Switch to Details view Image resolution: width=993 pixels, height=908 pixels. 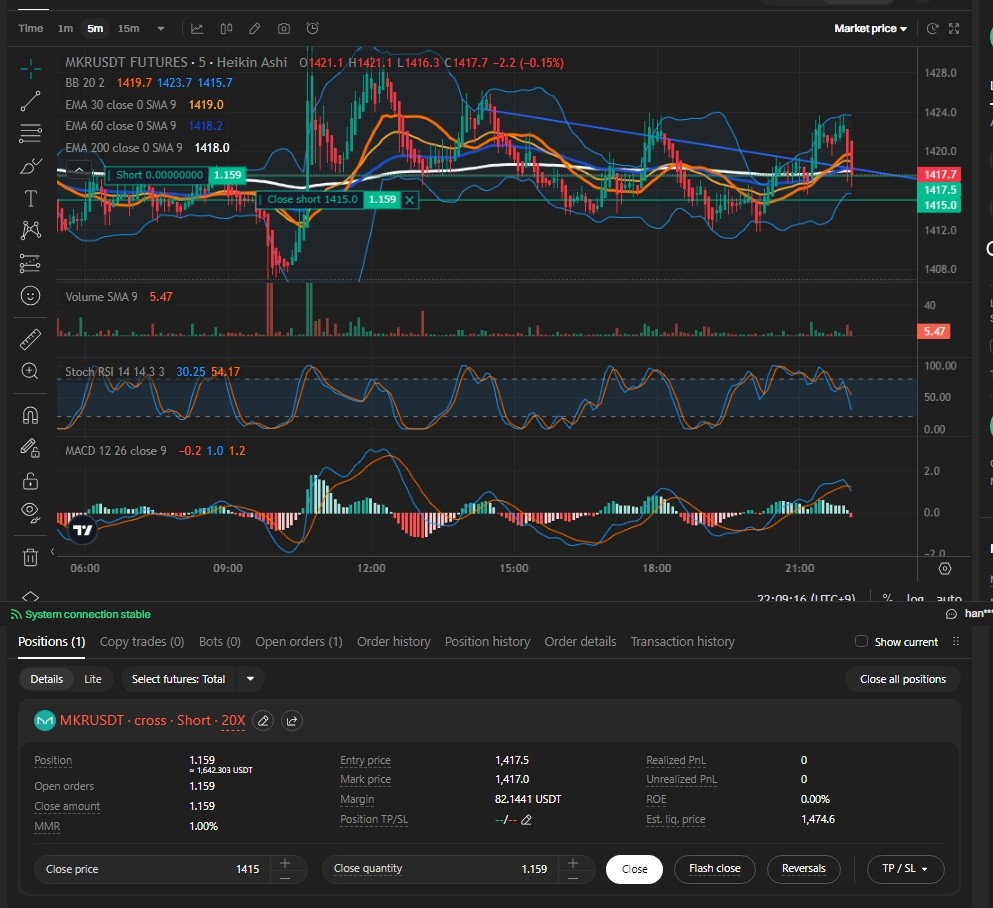pyautogui.click(x=47, y=679)
